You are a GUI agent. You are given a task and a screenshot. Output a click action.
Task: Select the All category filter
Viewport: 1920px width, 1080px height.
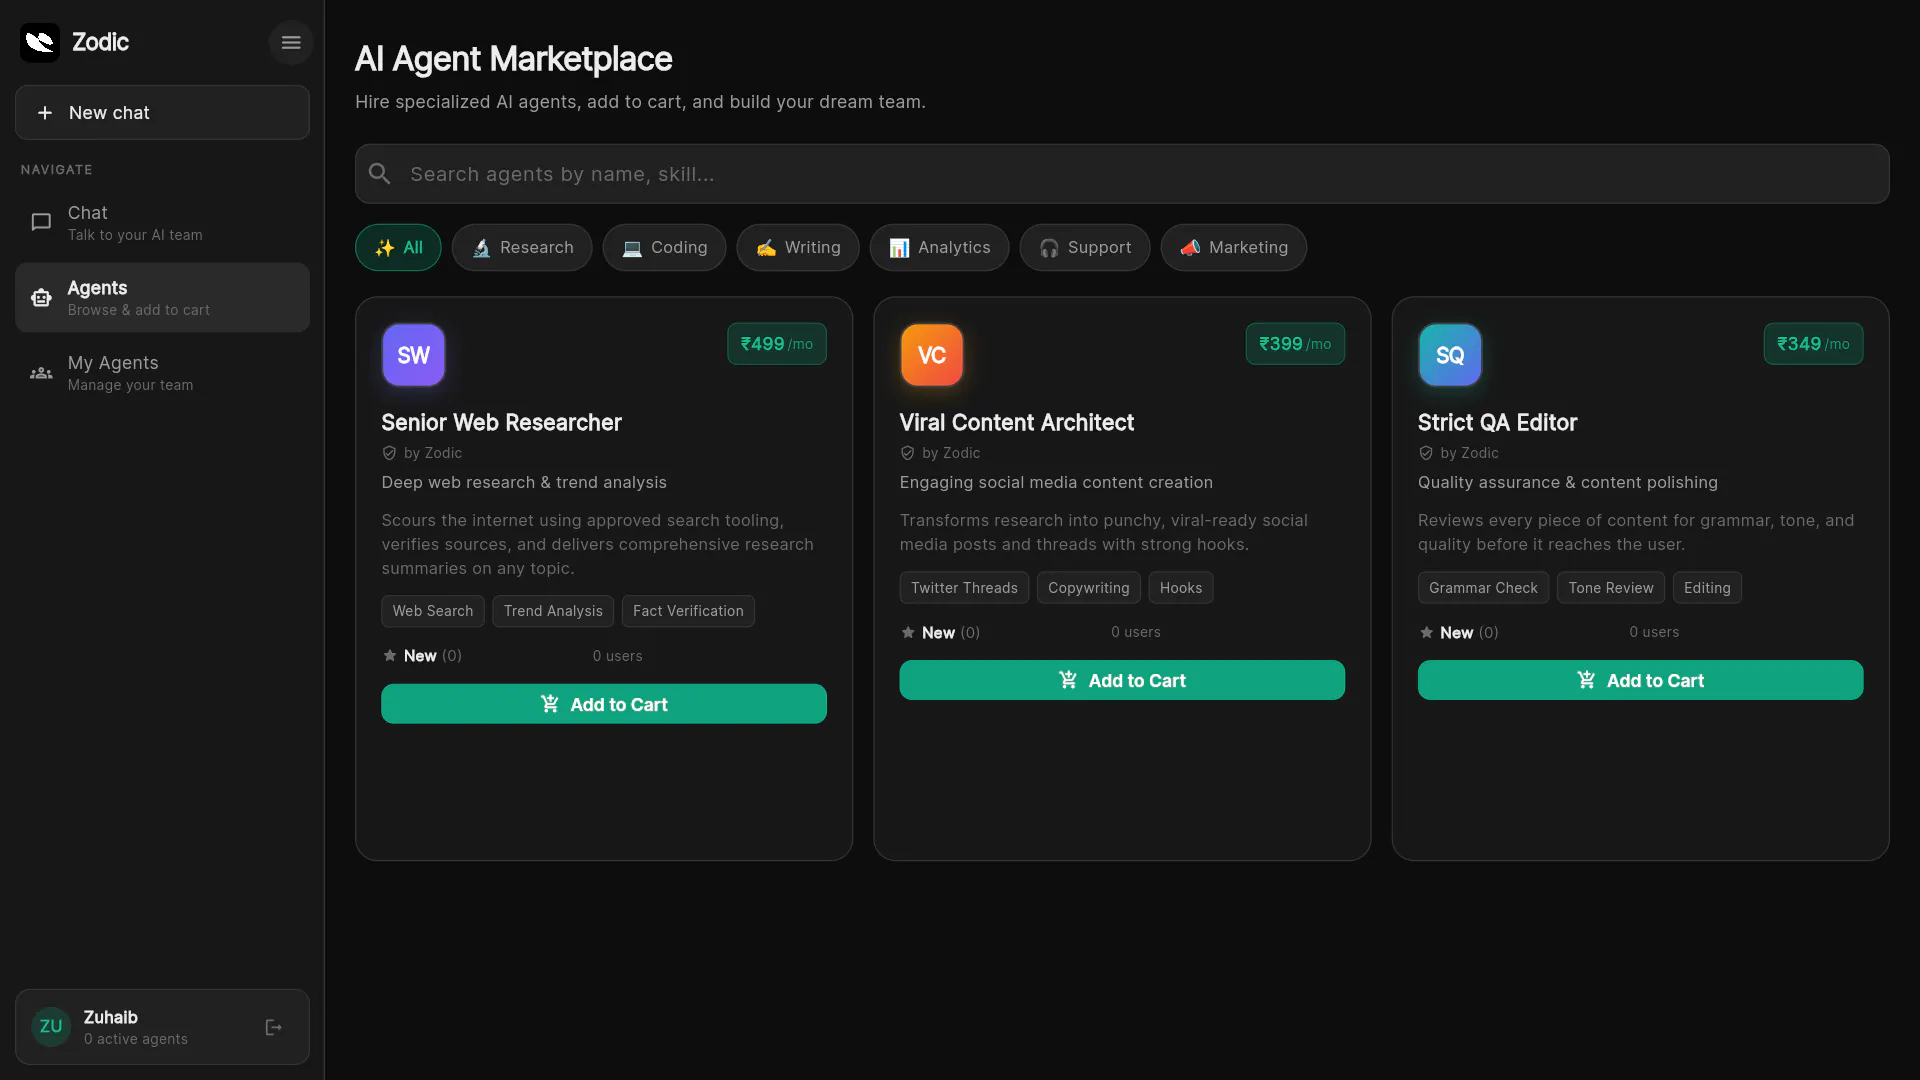(x=398, y=247)
